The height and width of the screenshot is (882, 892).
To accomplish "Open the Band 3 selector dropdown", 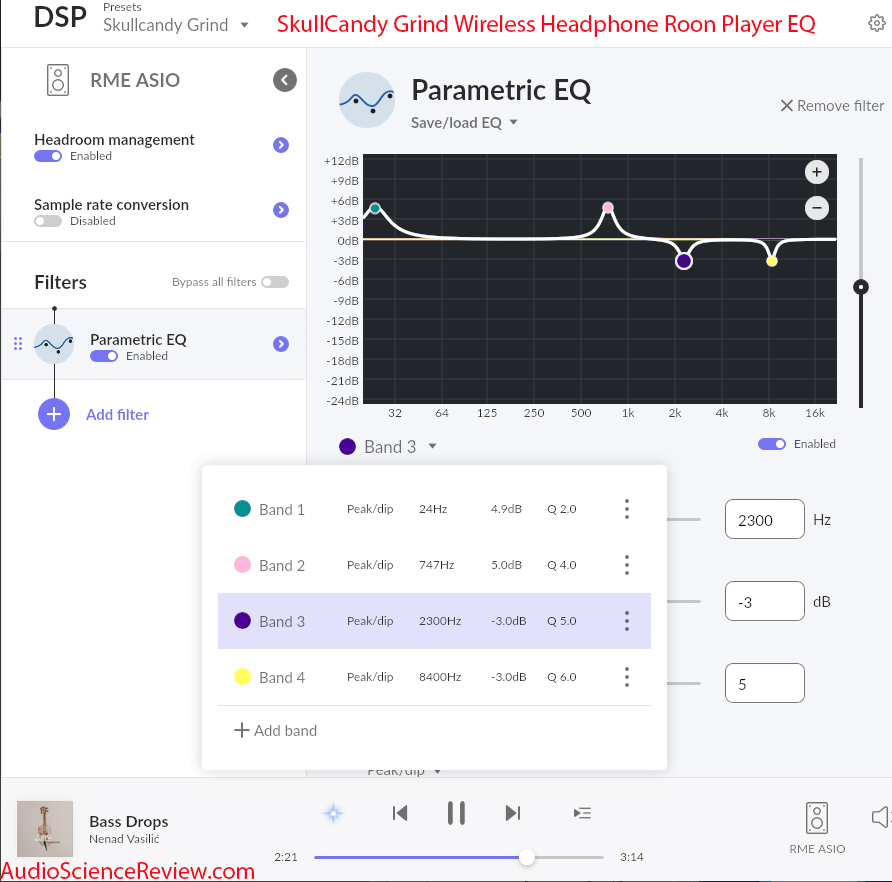I will point(388,447).
